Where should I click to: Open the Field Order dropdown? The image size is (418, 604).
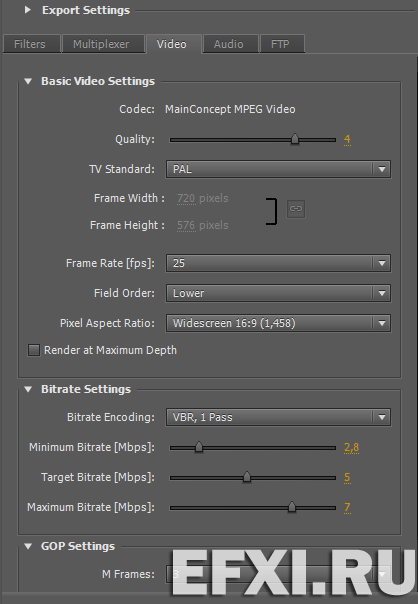[x=278, y=293]
